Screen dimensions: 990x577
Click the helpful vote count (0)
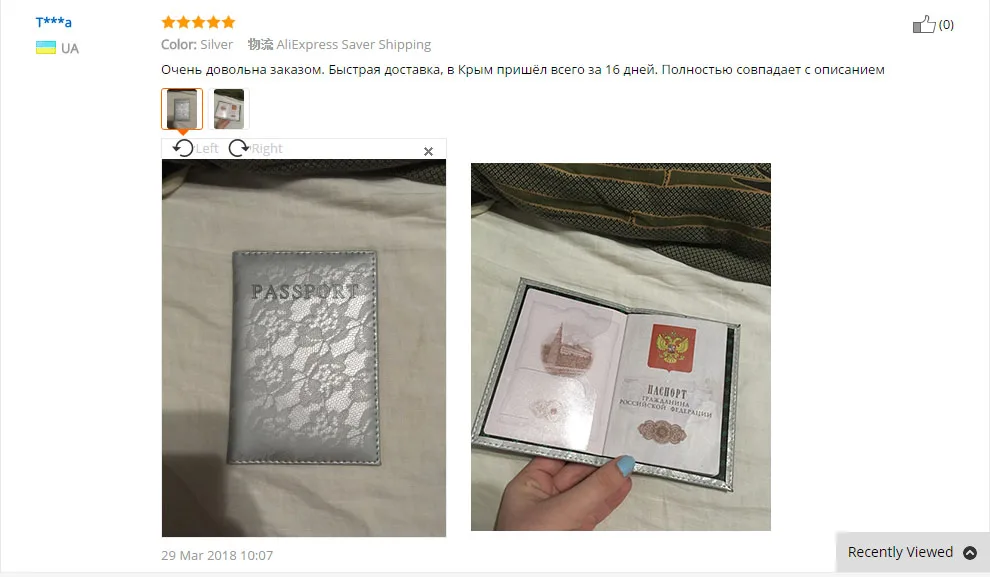point(946,25)
